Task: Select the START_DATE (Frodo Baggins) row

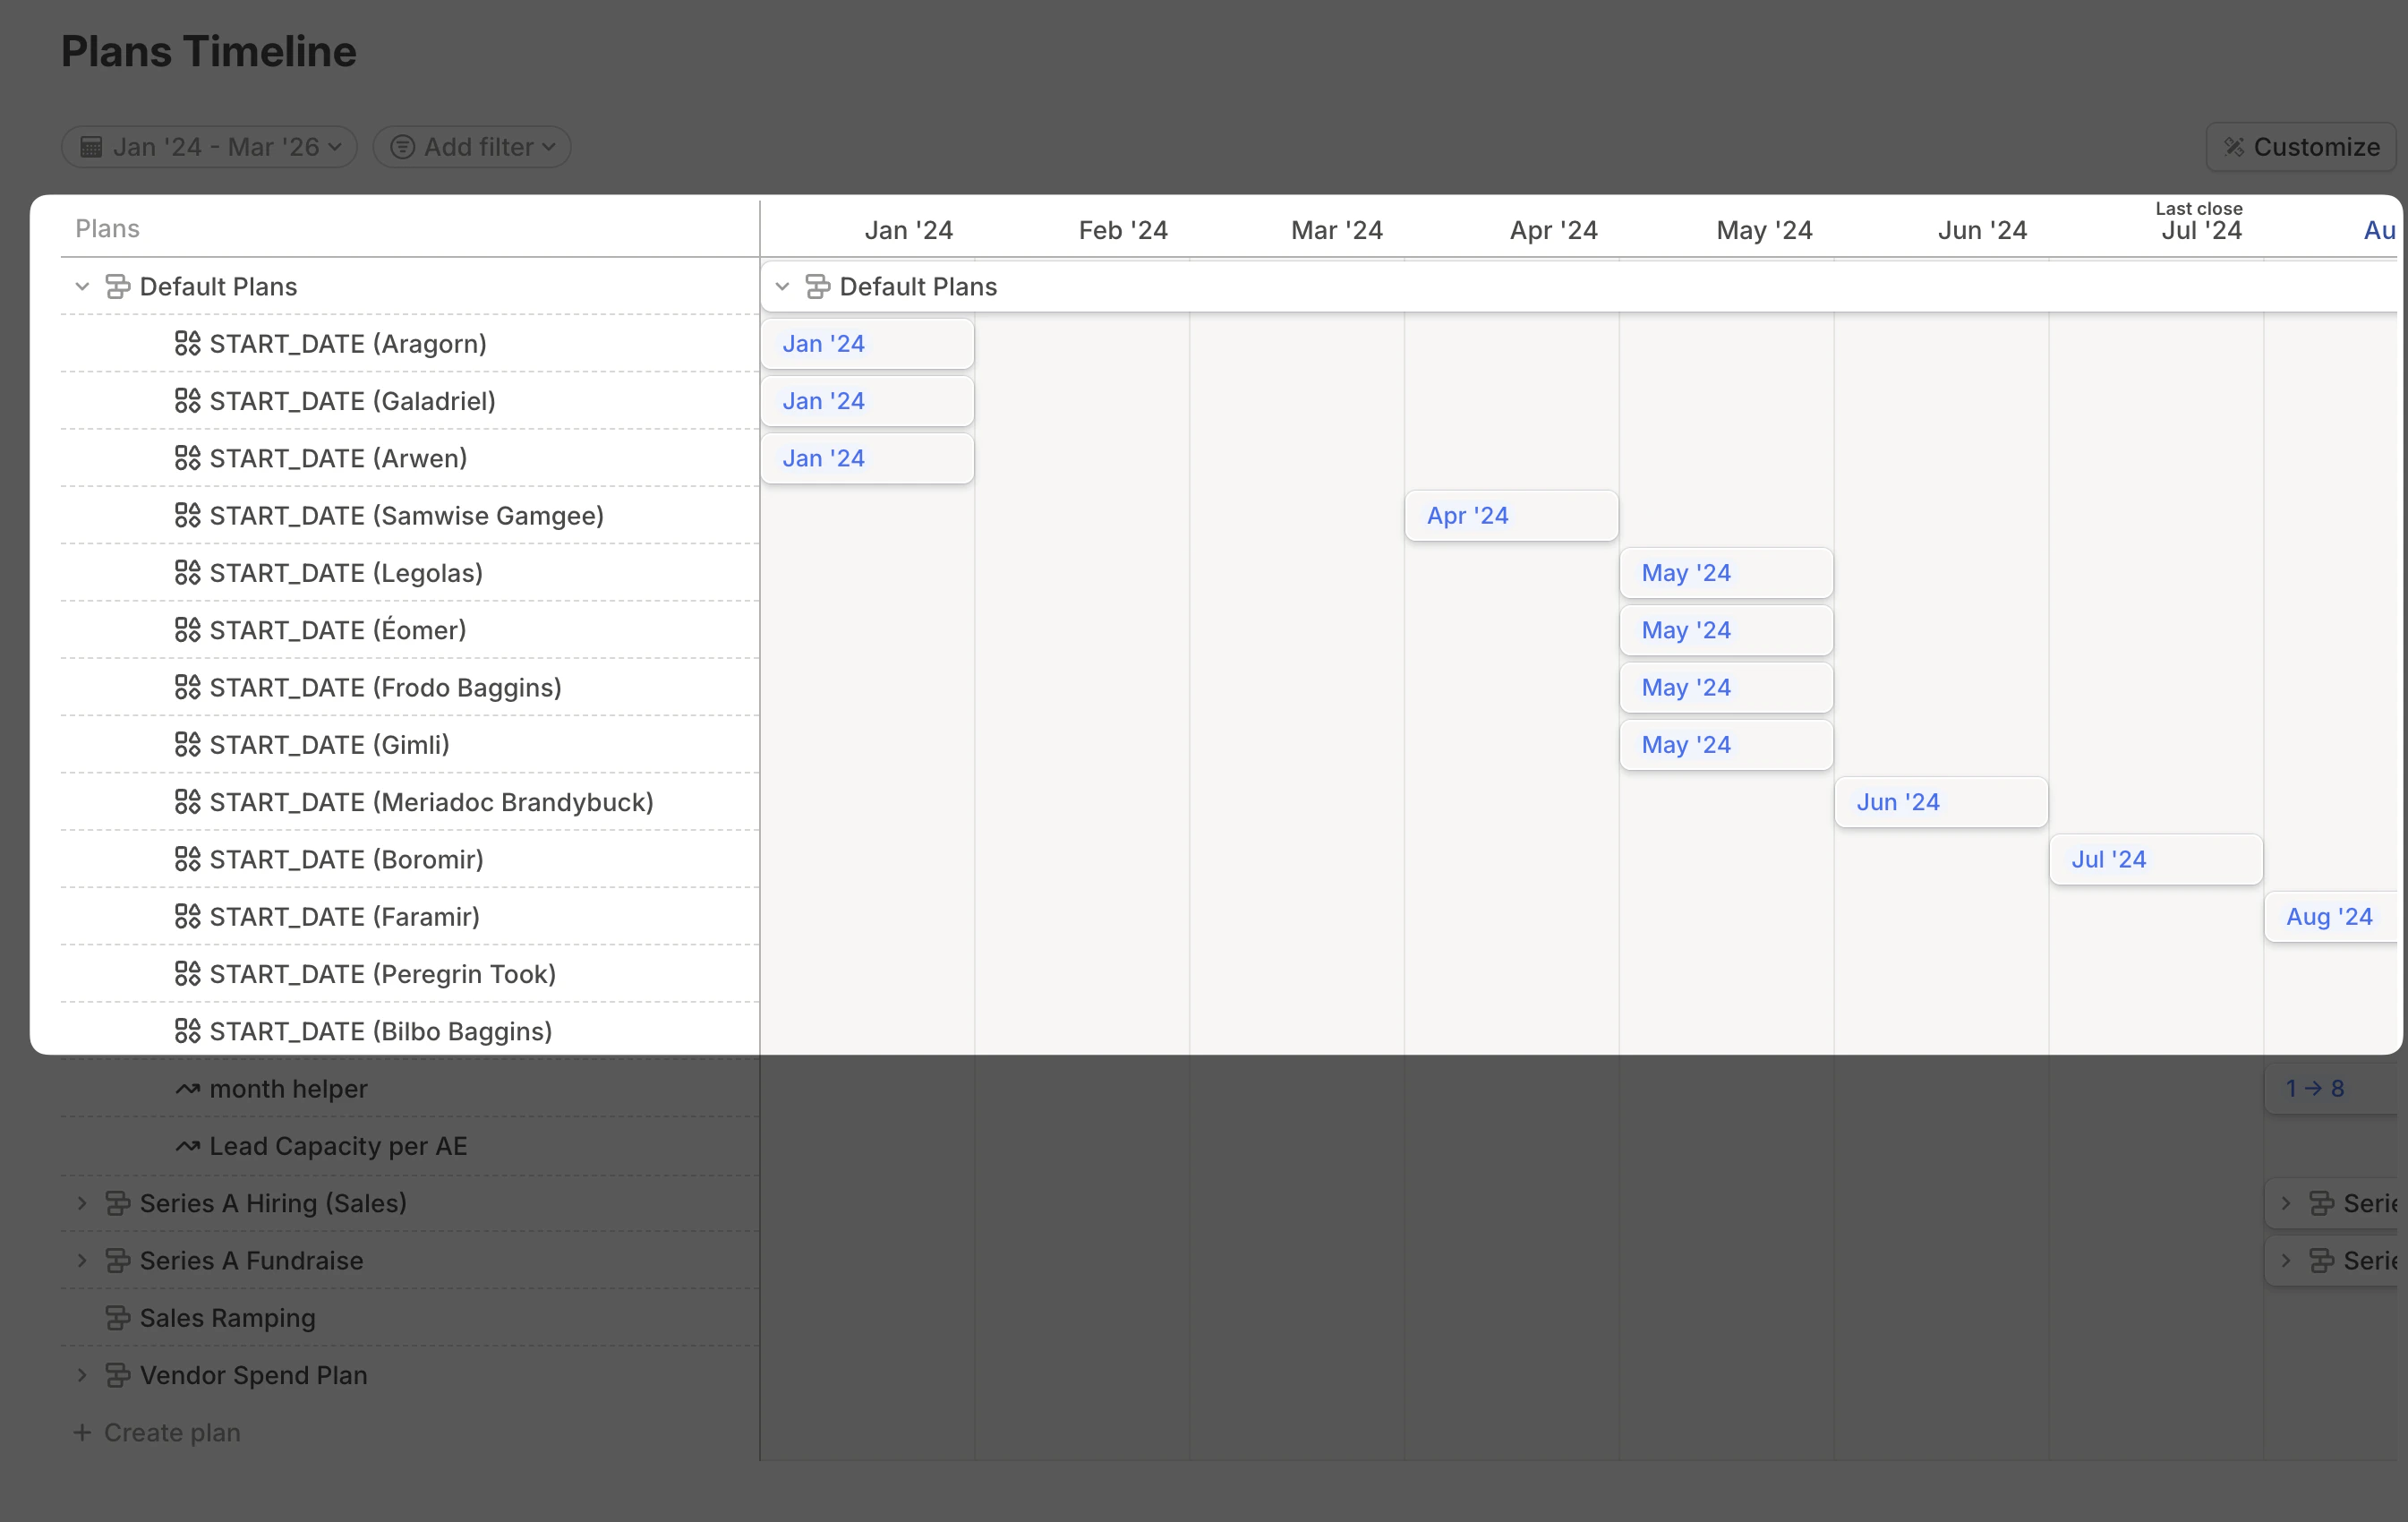Action: (384, 687)
